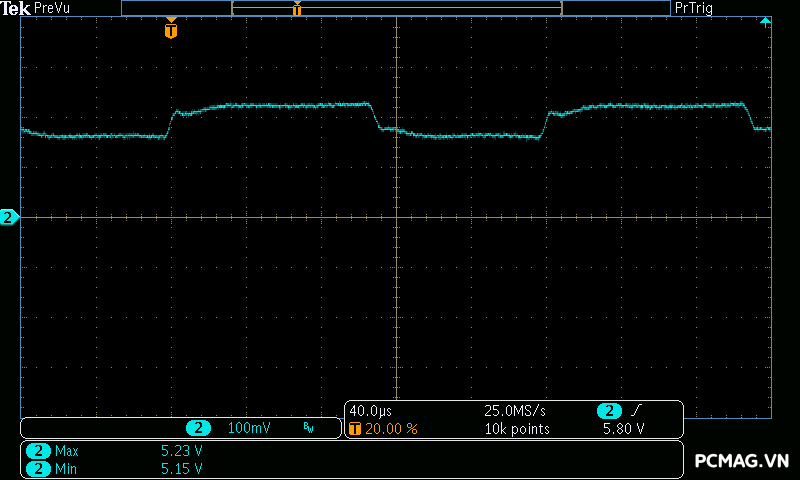Click the cyan trigger level arrow at right edge
800x480 pixels.
click(765, 22)
